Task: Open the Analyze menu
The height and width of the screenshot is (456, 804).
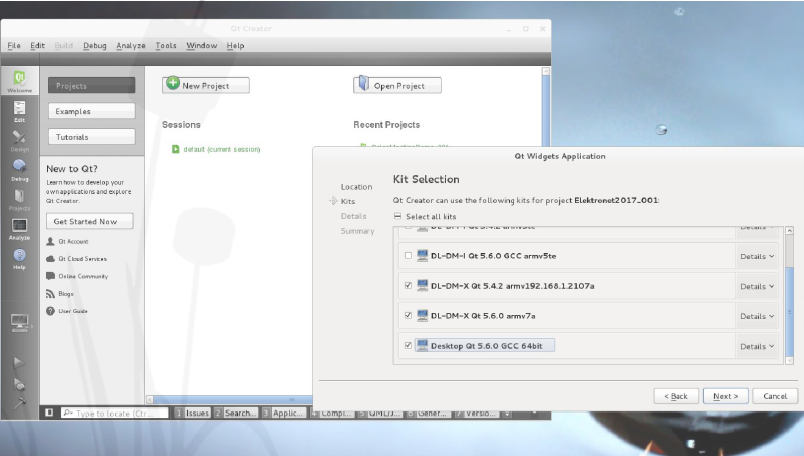Action: (x=131, y=45)
